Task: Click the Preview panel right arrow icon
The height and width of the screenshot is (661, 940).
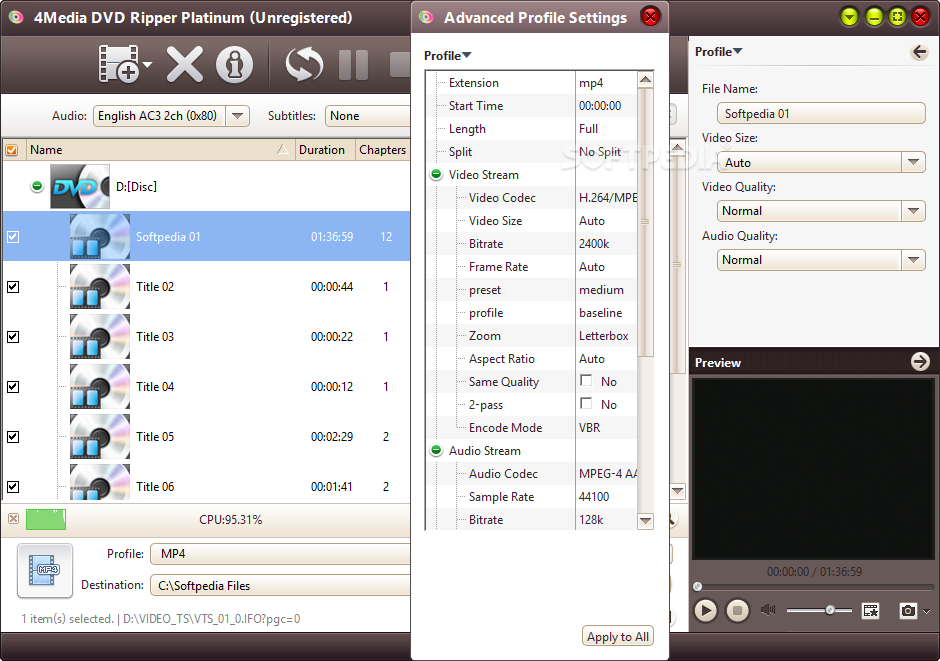Action: pyautogui.click(x=920, y=361)
